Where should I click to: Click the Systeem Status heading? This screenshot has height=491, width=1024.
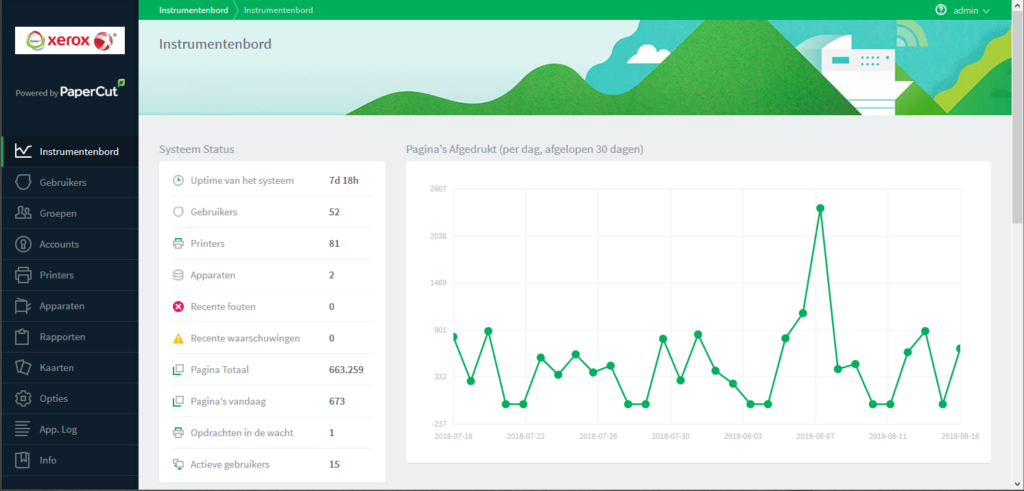click(197, 149)
